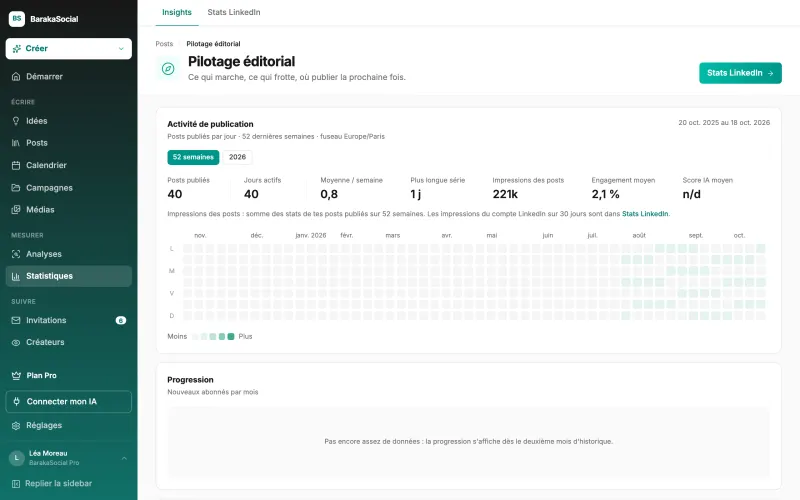This screenshot has height=500, width=800.
Task: Click the gear icon beside Réglages
Action: pyautogui.click(x=16, y=426)
